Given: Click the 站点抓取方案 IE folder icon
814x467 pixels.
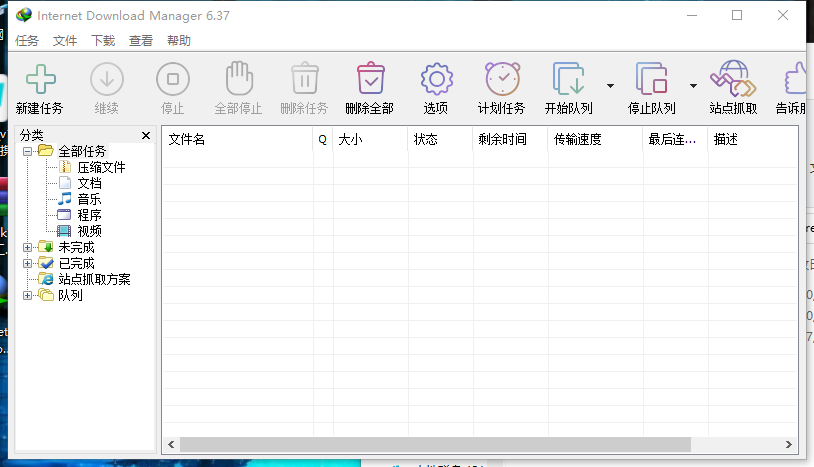Looking at the screenshot, I should pos(46,279).
